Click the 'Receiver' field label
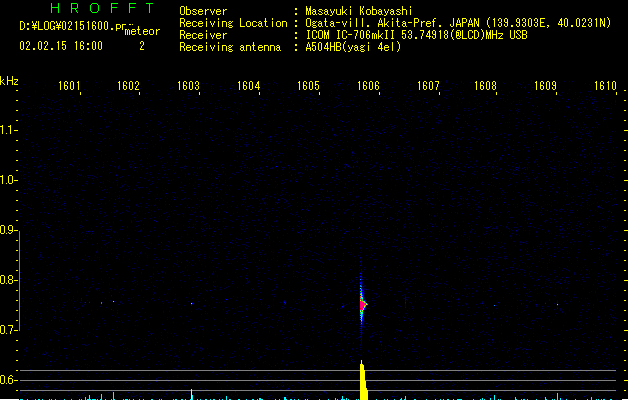Screen dimensions: 629x400 (x=203, y=35)
